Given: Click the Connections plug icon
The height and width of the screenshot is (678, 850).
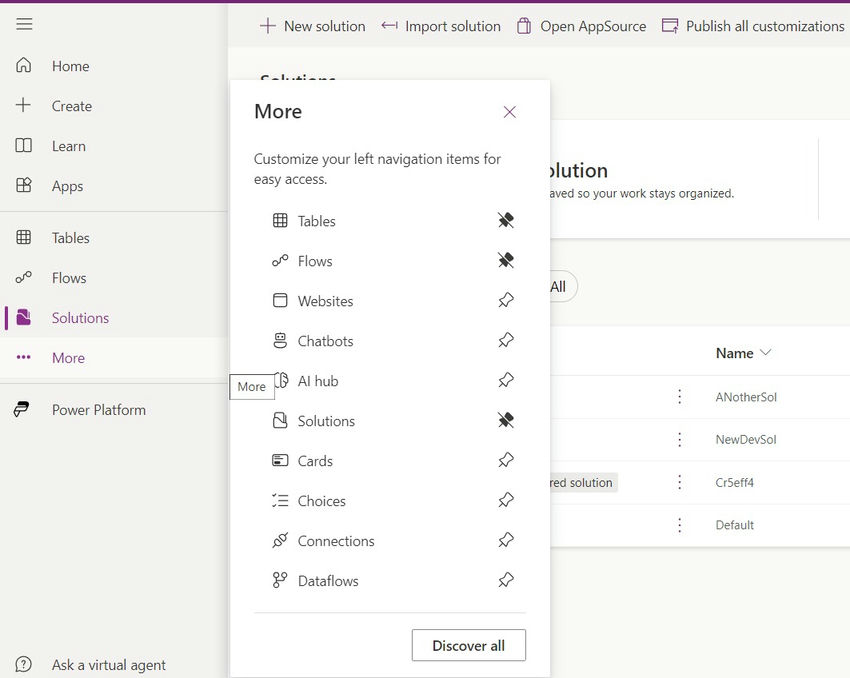Looking at the screenshot, I should [x=280, y=541].
